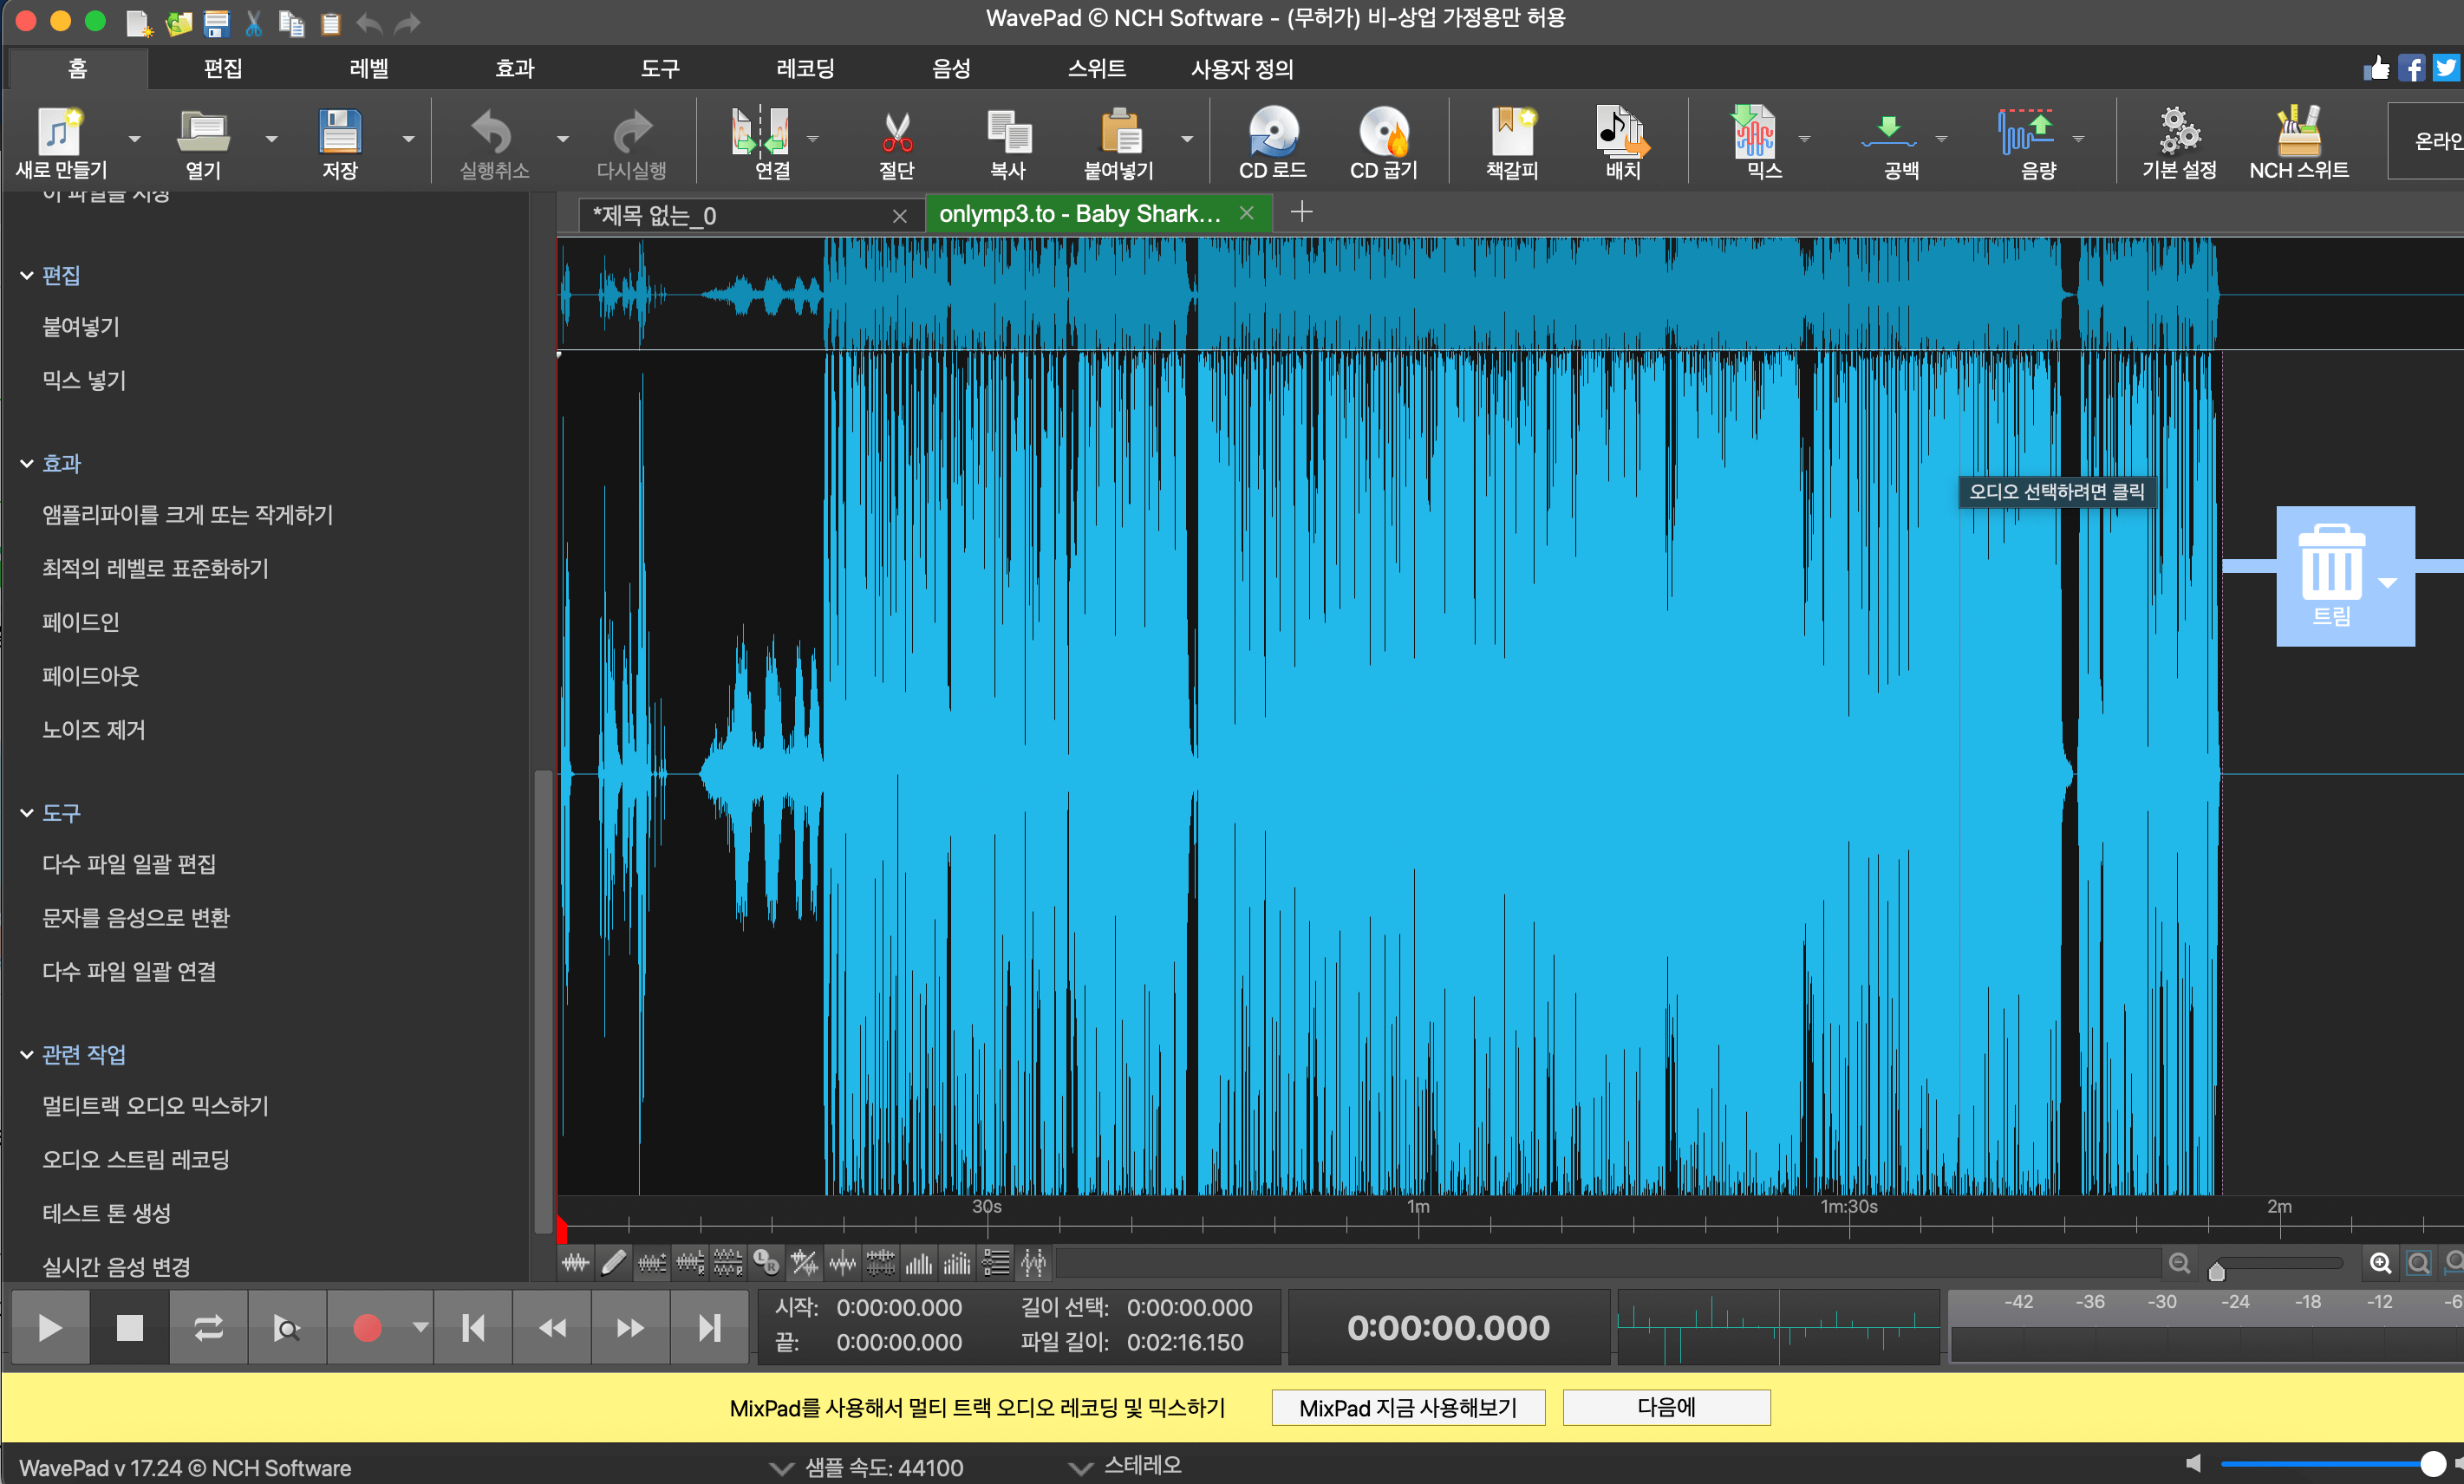This screenshot has height=1484, width=2464.
Task: Open dropdown arrow next to 저장
Action: pos(408,139)
